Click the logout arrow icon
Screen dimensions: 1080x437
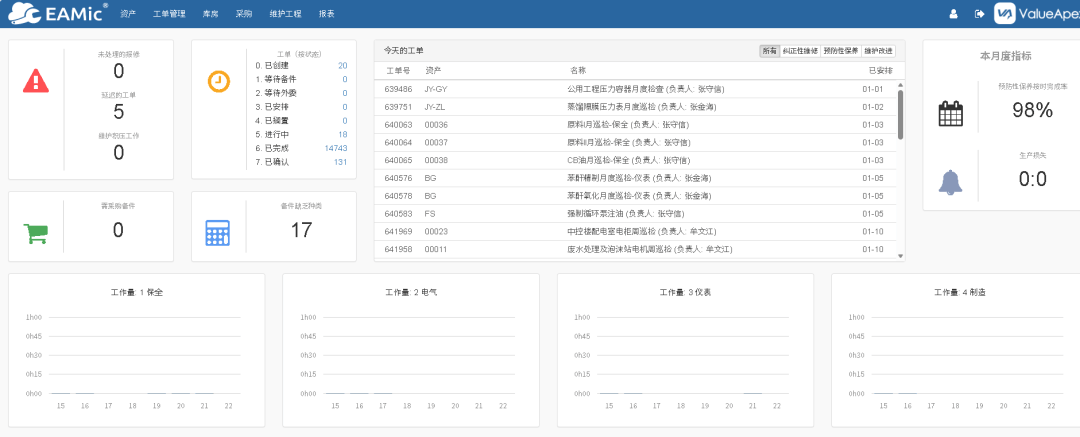(979, 14)
